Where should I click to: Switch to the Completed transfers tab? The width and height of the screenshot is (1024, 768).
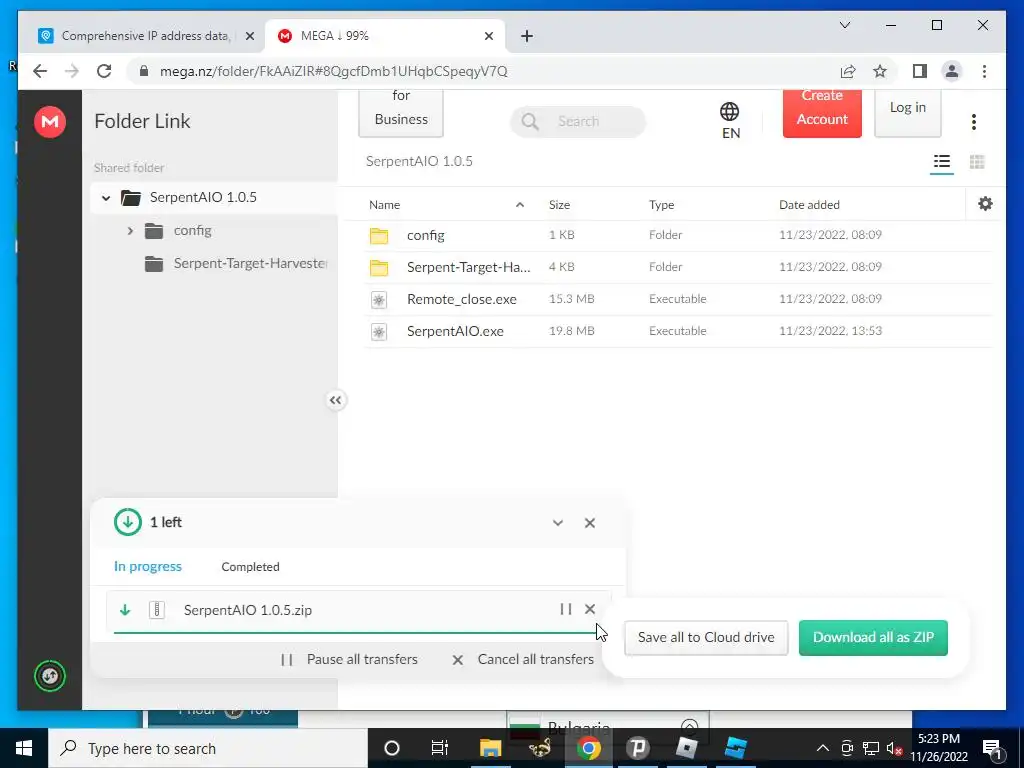[250, 567]
